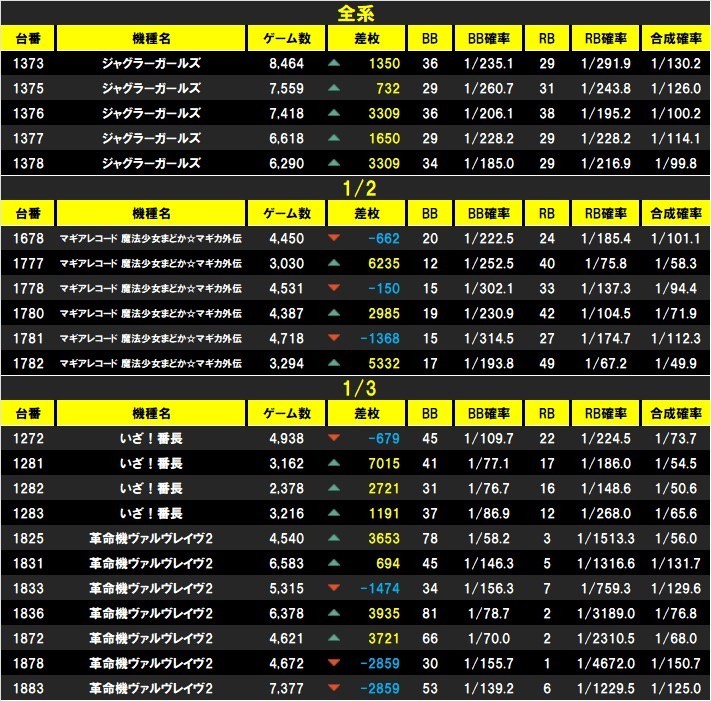Viewport: 711px width, 701px height.
Task: Click BB count 81 in row 1836
Action: (430, 613)
